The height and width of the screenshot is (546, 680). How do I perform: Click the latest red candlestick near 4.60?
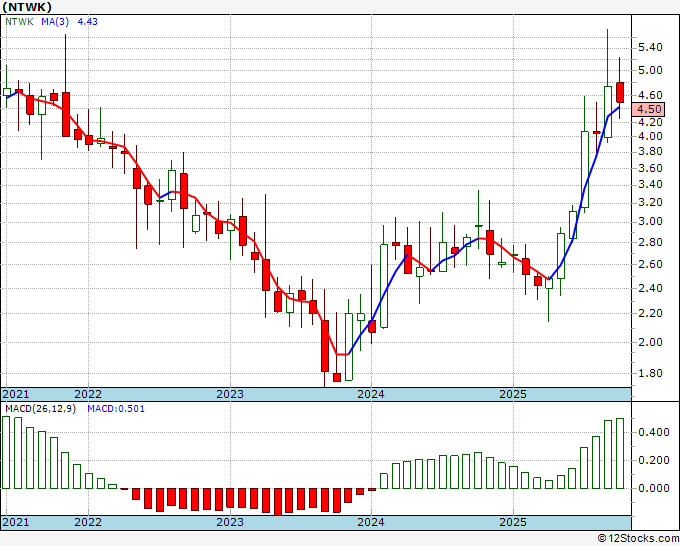click(x=621, y=92)
